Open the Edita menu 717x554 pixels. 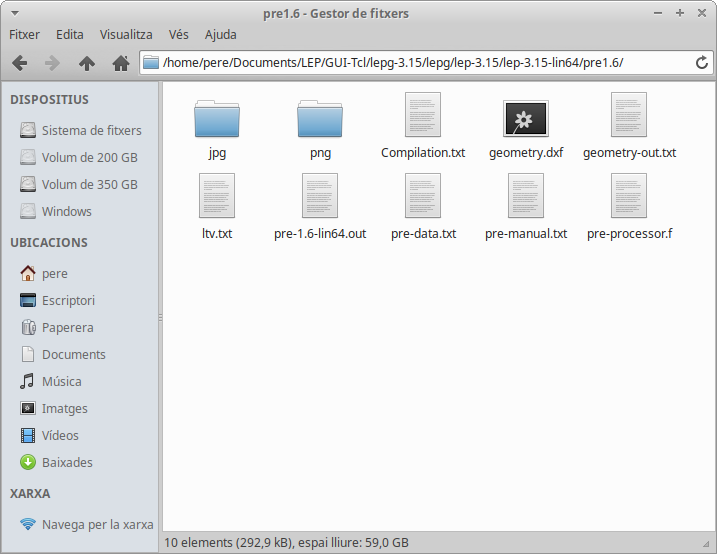pyautogui.click(x=70, y=34)
